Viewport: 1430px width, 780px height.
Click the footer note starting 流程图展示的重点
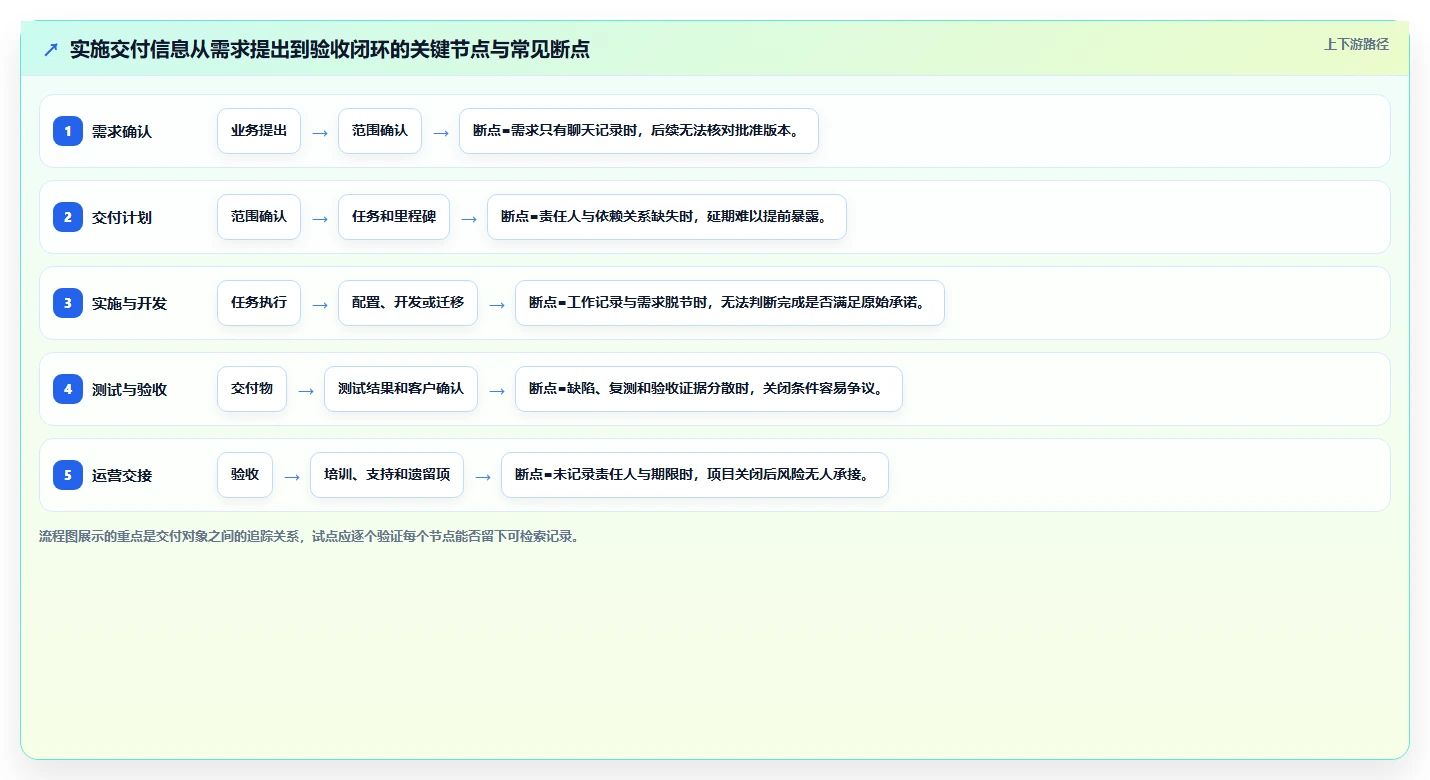pyautogui.click(x=310, y=536)
